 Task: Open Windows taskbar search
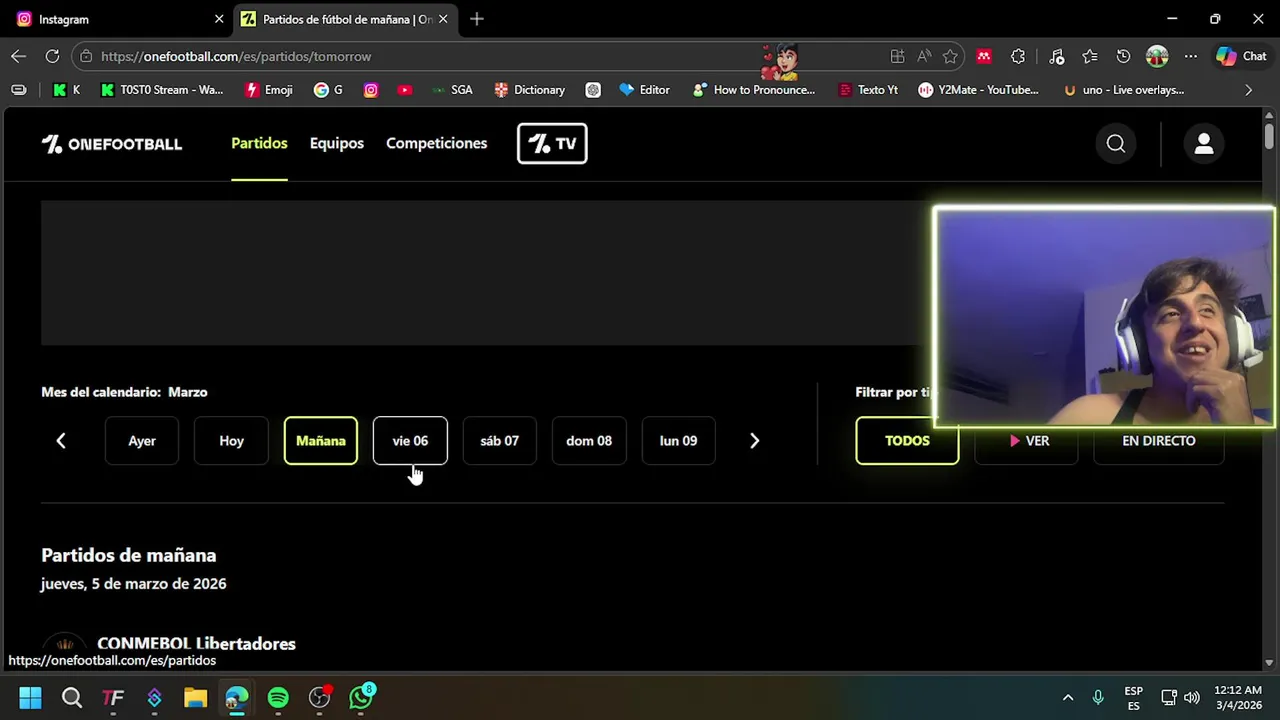point(72,697)
